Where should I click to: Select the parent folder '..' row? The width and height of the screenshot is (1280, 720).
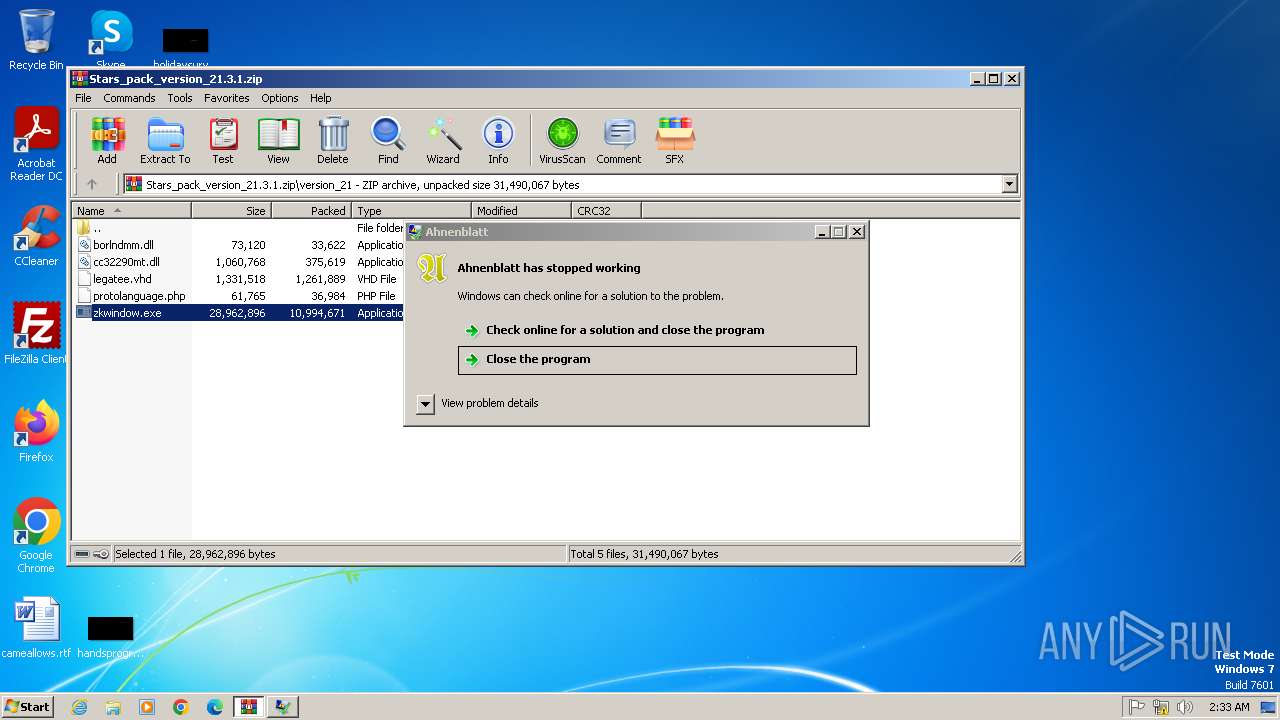238,228
